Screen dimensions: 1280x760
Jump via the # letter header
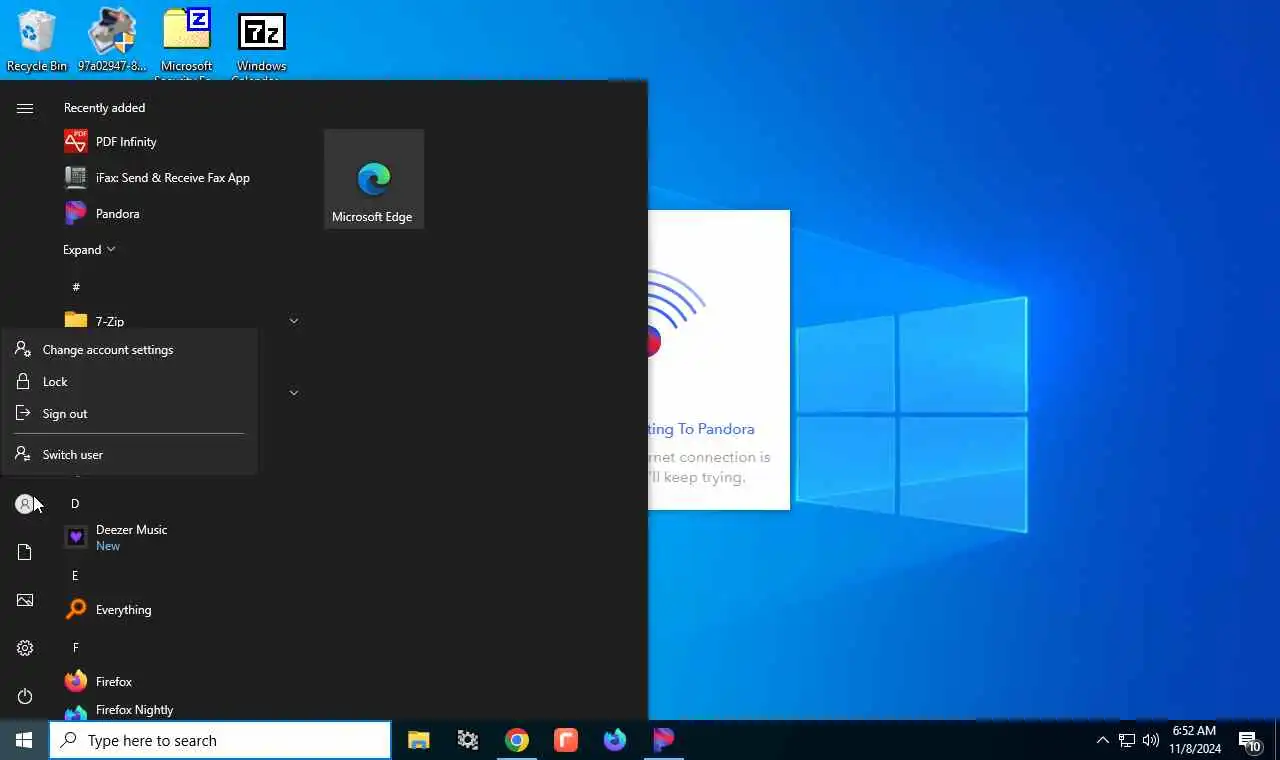(x=76, y=287)
